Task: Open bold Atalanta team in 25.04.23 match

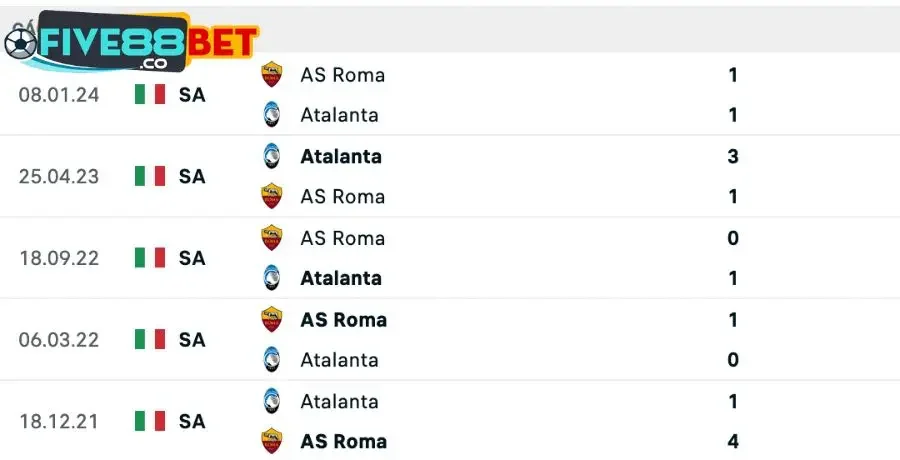Action: pos(341,156)
